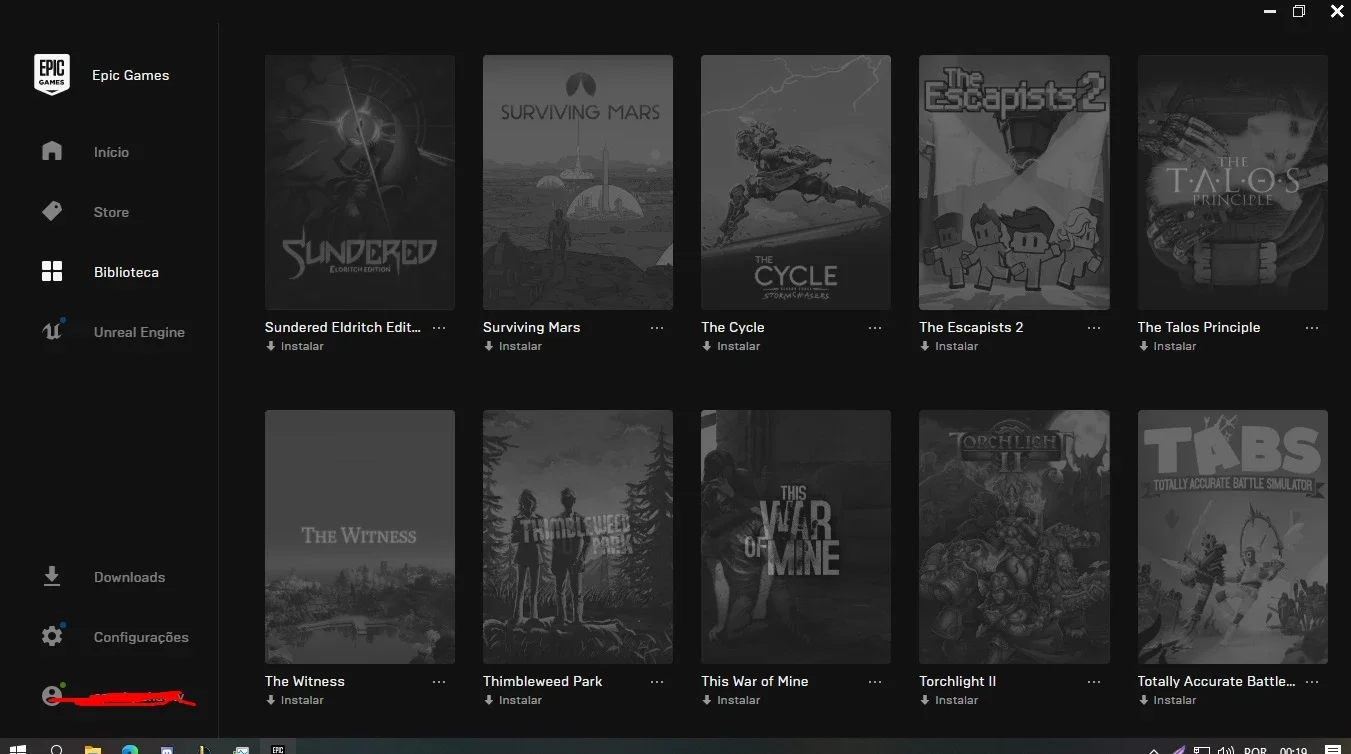Open options menu for Surviving Mars
This screenshot has height=754, width=1351.
657,328
